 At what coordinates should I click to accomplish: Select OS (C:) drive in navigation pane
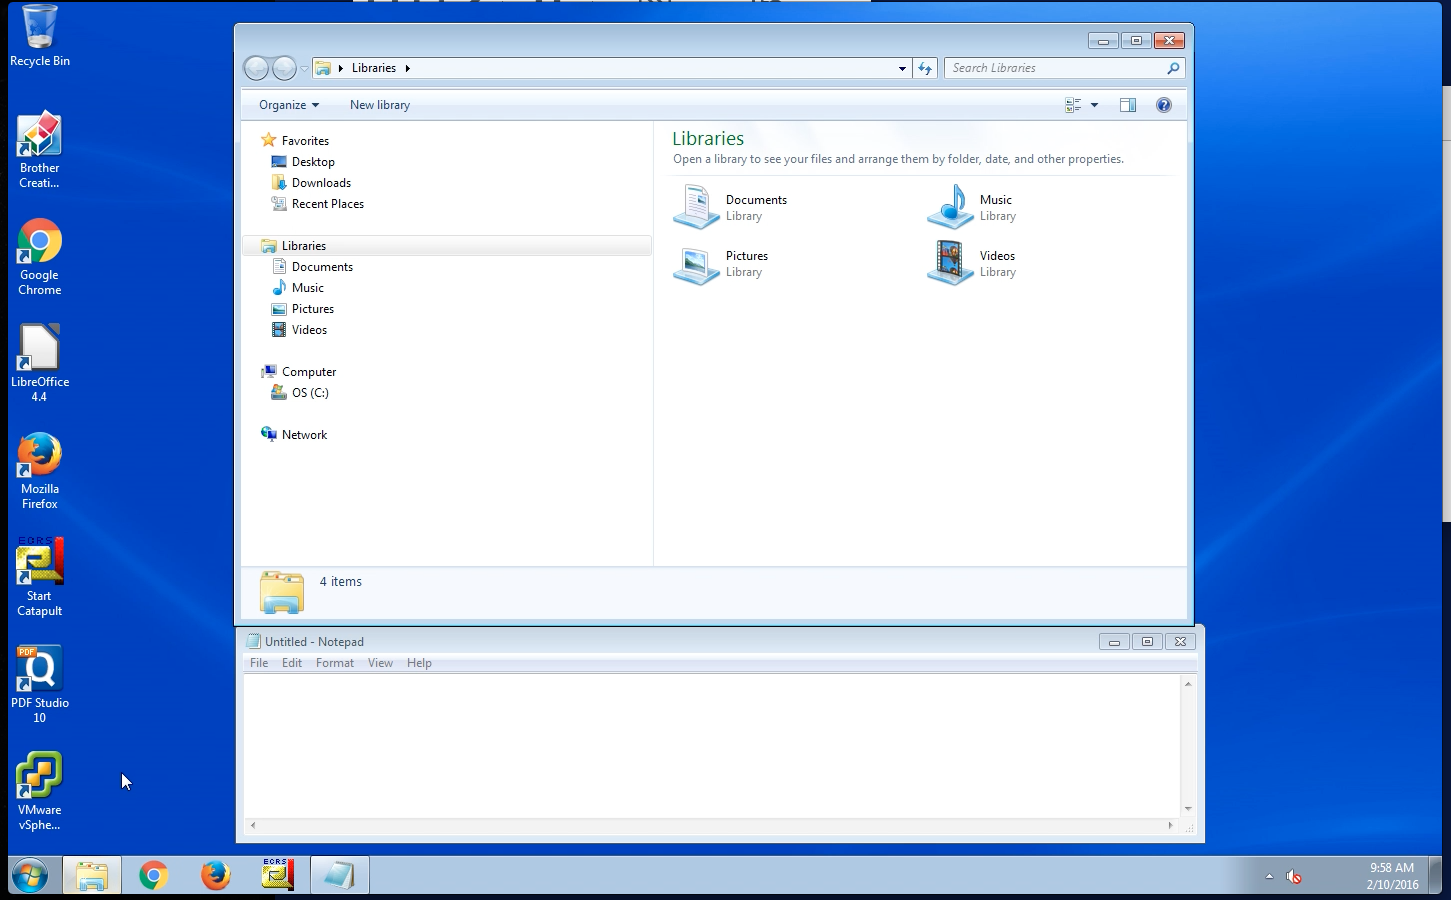click(310, 393)
